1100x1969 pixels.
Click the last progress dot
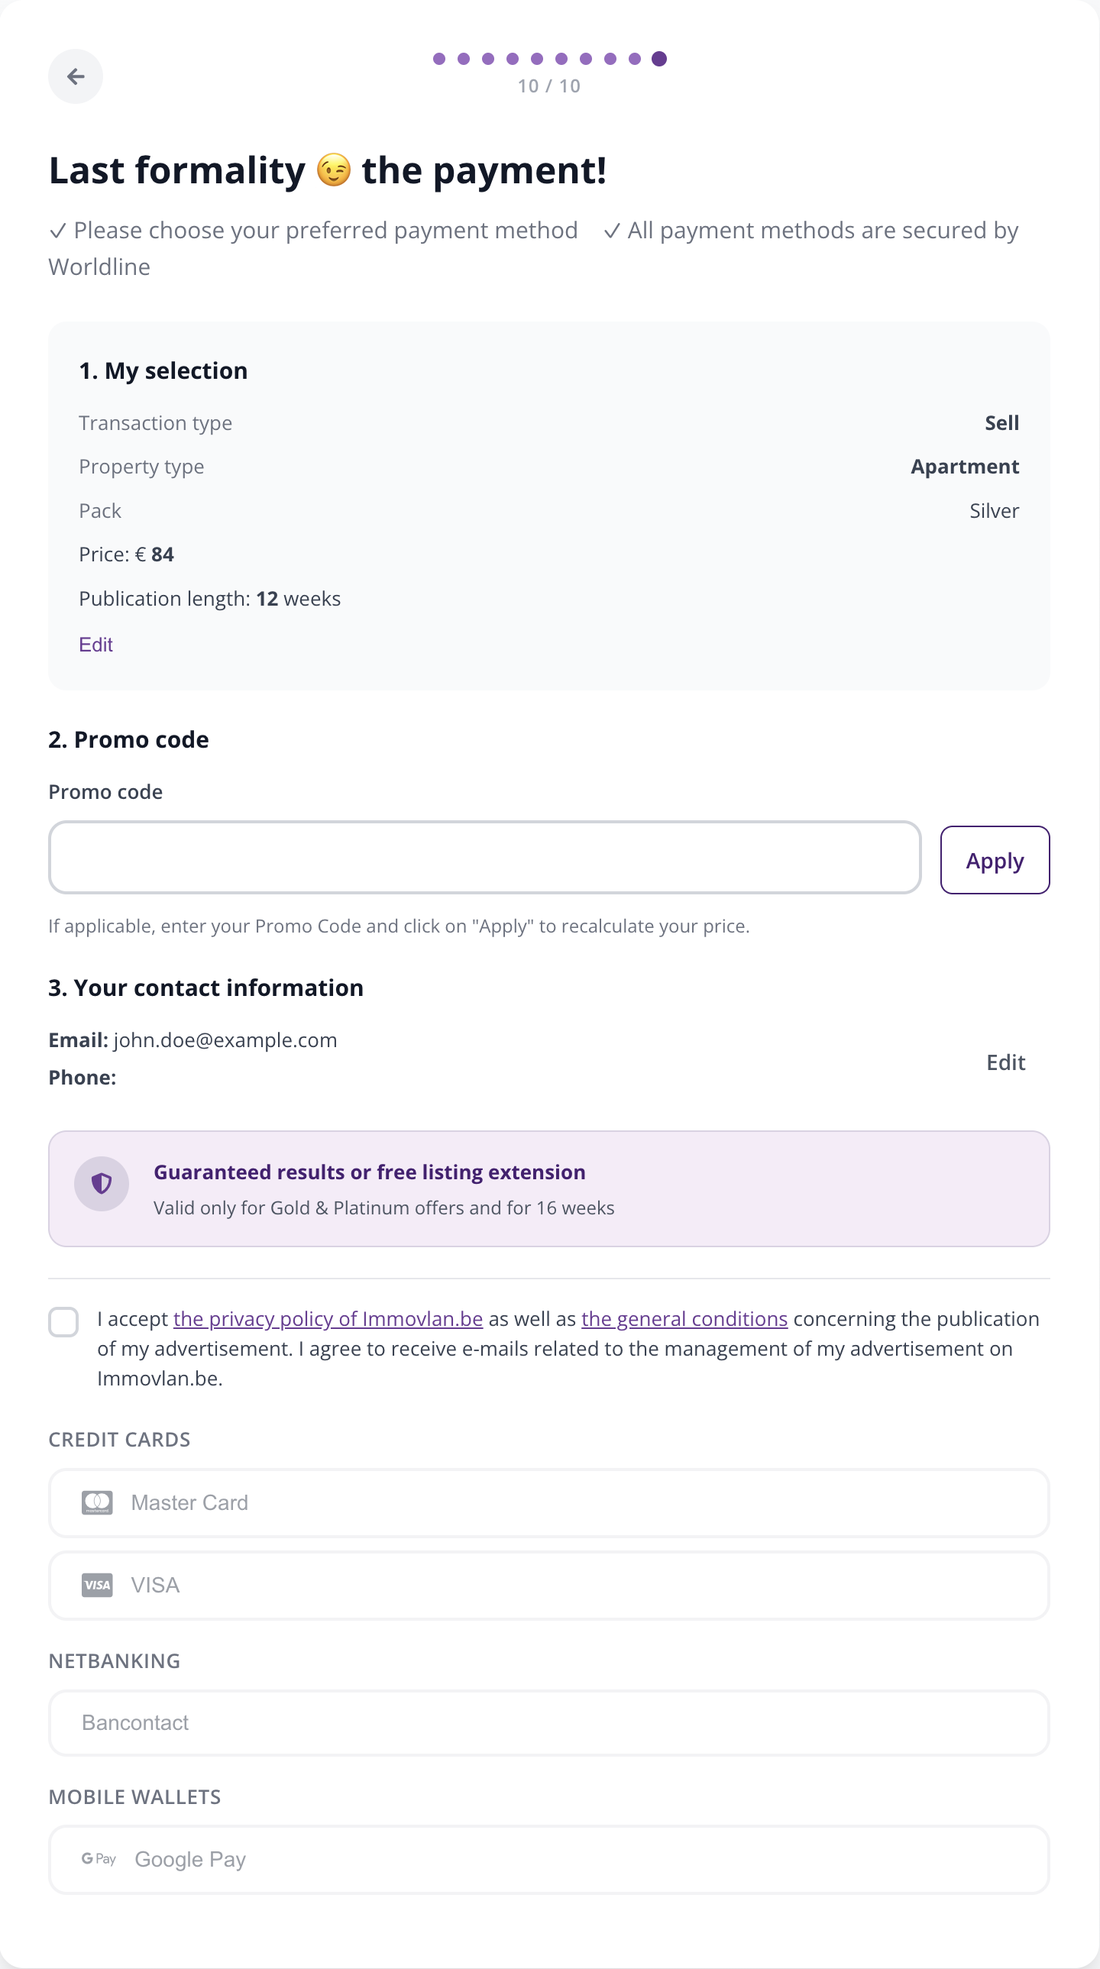tap(659, 59)
